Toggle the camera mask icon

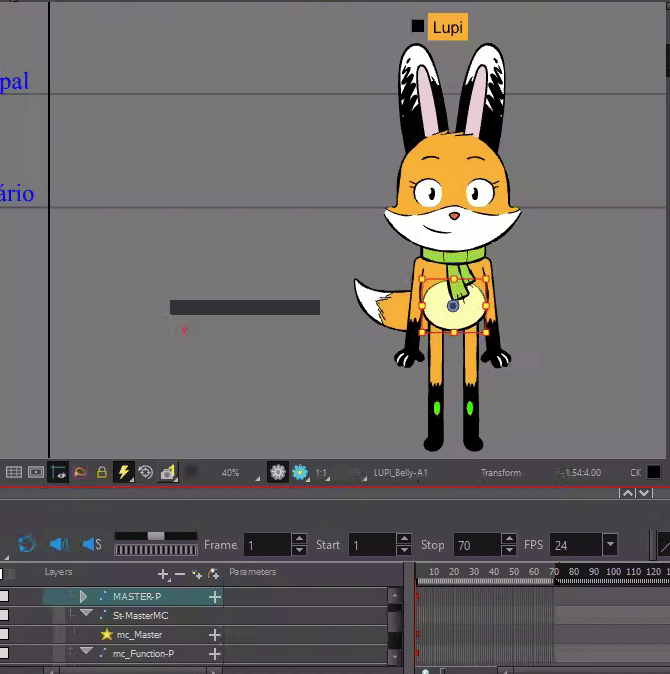point(58,472)
